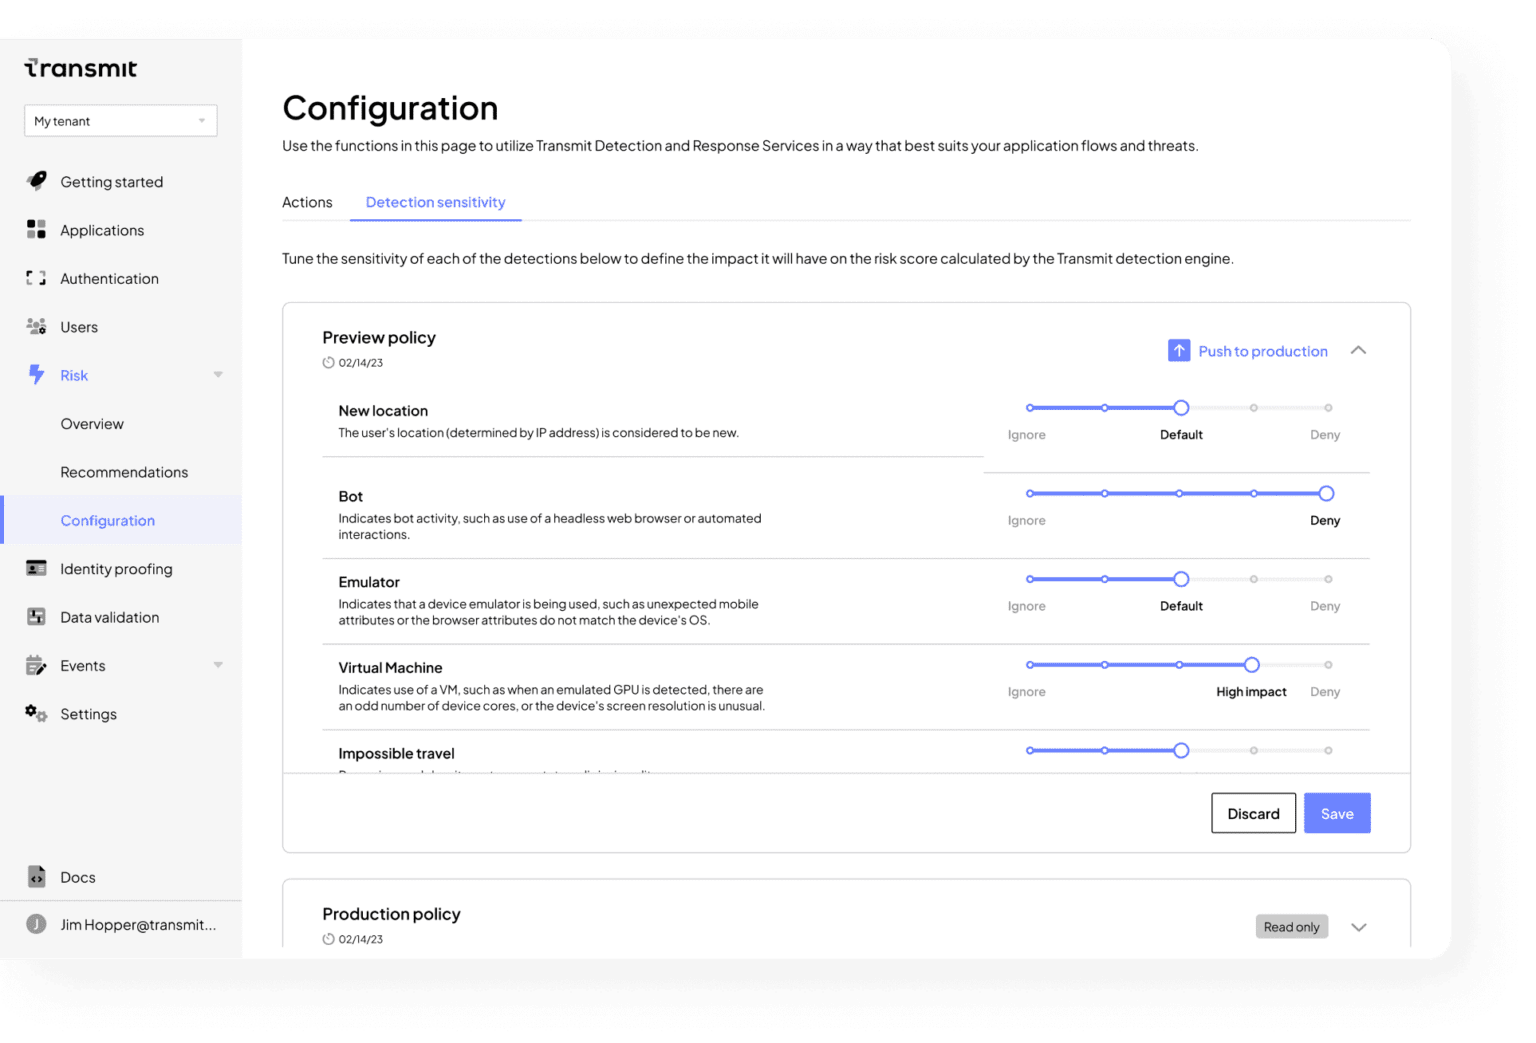Viewport: 1536px width, 1043px height.
Task: Click the Events calendar icon
Action: click(x=36, y=665)
